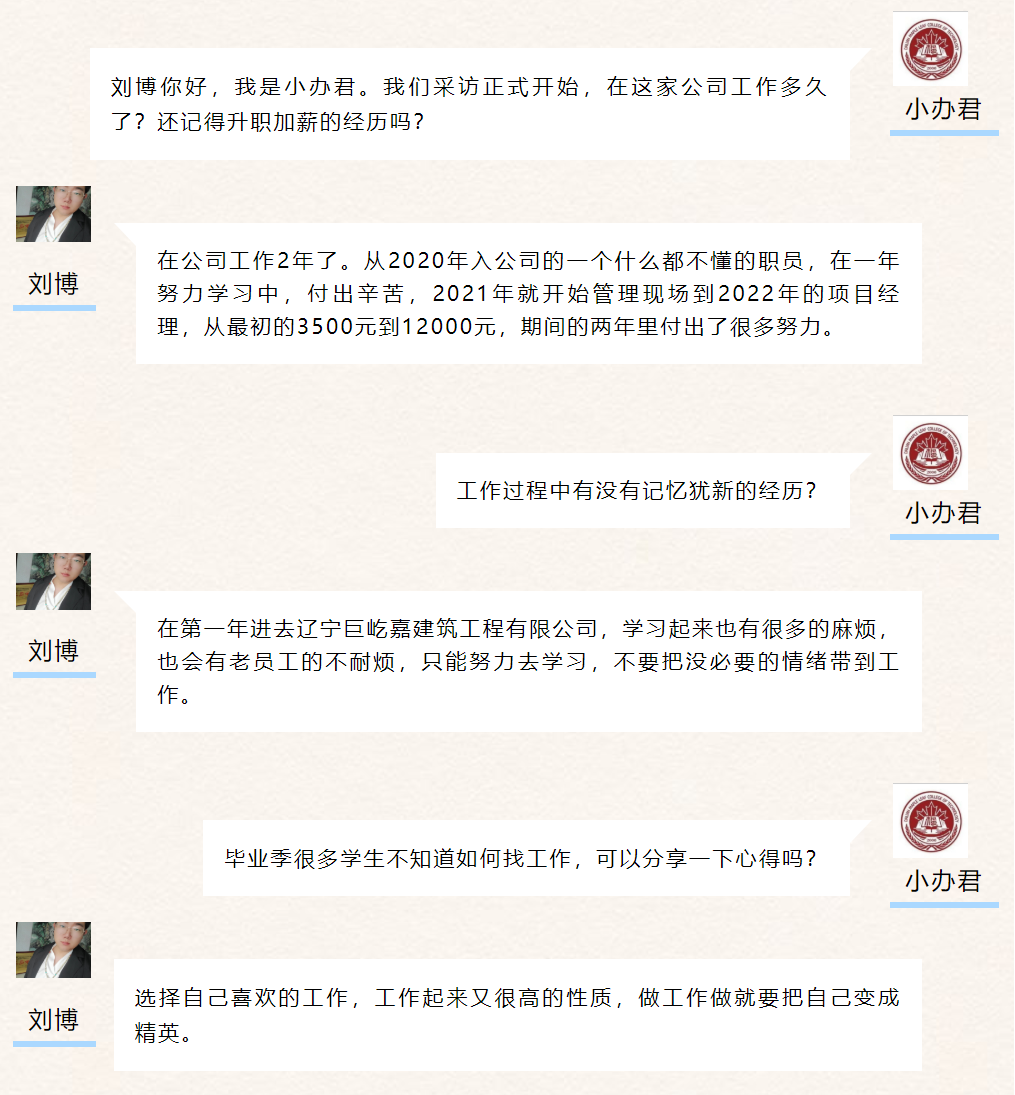Select the second 小办君 name label
Screen dimensions: 1015x1095
(x=944, y=513)
